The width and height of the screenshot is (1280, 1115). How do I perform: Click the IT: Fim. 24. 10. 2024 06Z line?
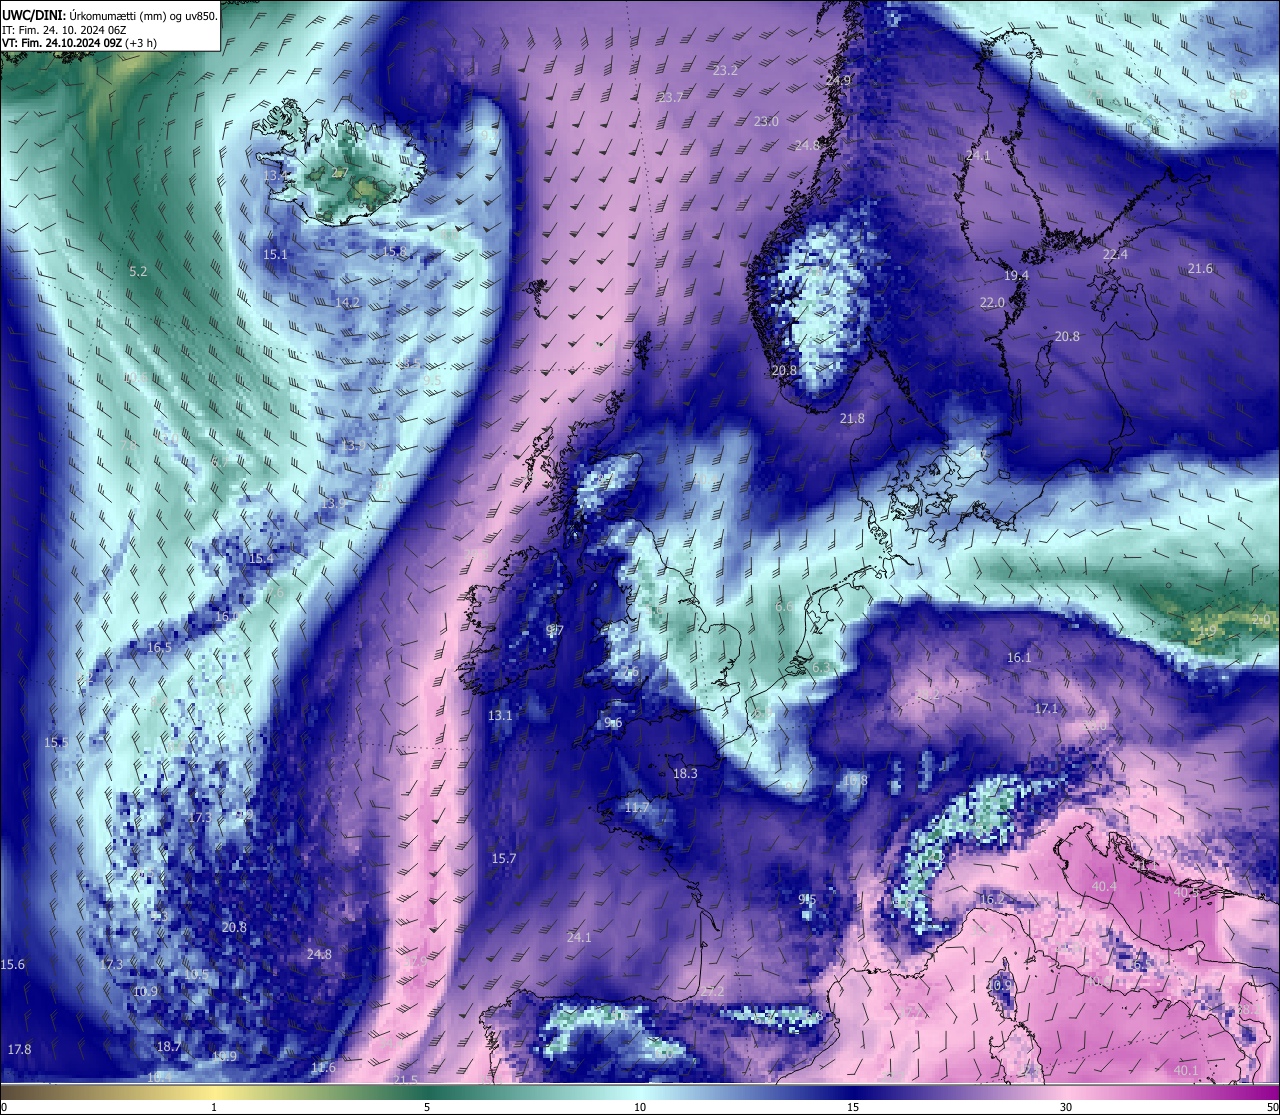coord(64,29)
